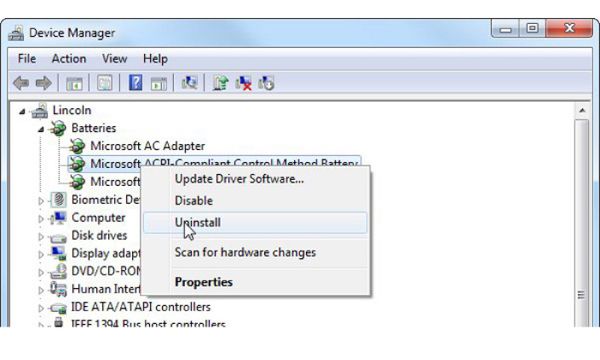
Task: Click the scrollbar up arrow
Action: 582,111
